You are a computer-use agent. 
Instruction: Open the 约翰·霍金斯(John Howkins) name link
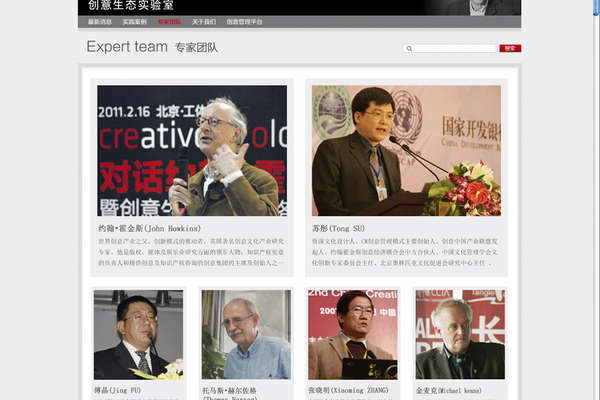(150, 229)
